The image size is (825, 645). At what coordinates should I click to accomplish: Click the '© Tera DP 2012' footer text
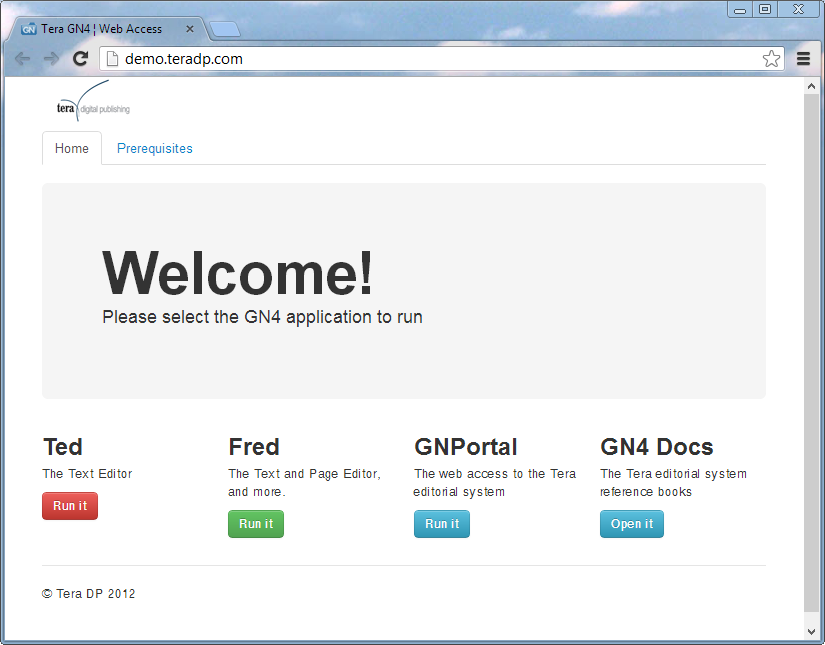tap(88, 594)
